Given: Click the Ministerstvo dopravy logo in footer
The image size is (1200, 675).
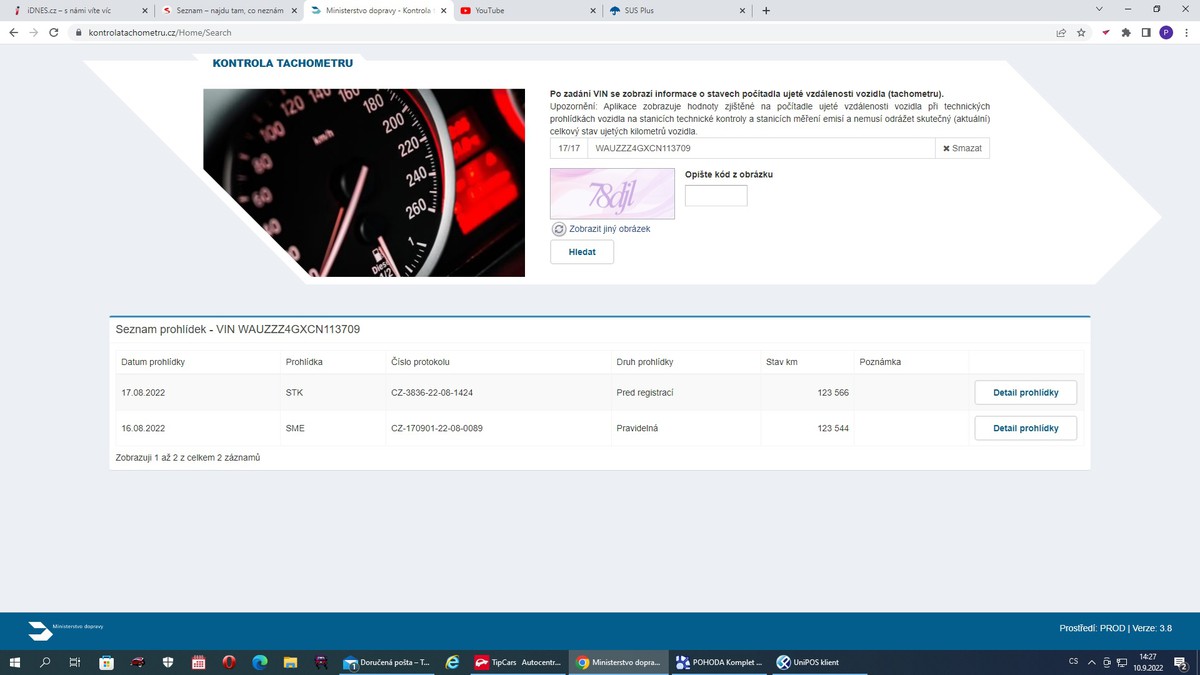Looking at the screenshot, I should (x=40, y=631).
